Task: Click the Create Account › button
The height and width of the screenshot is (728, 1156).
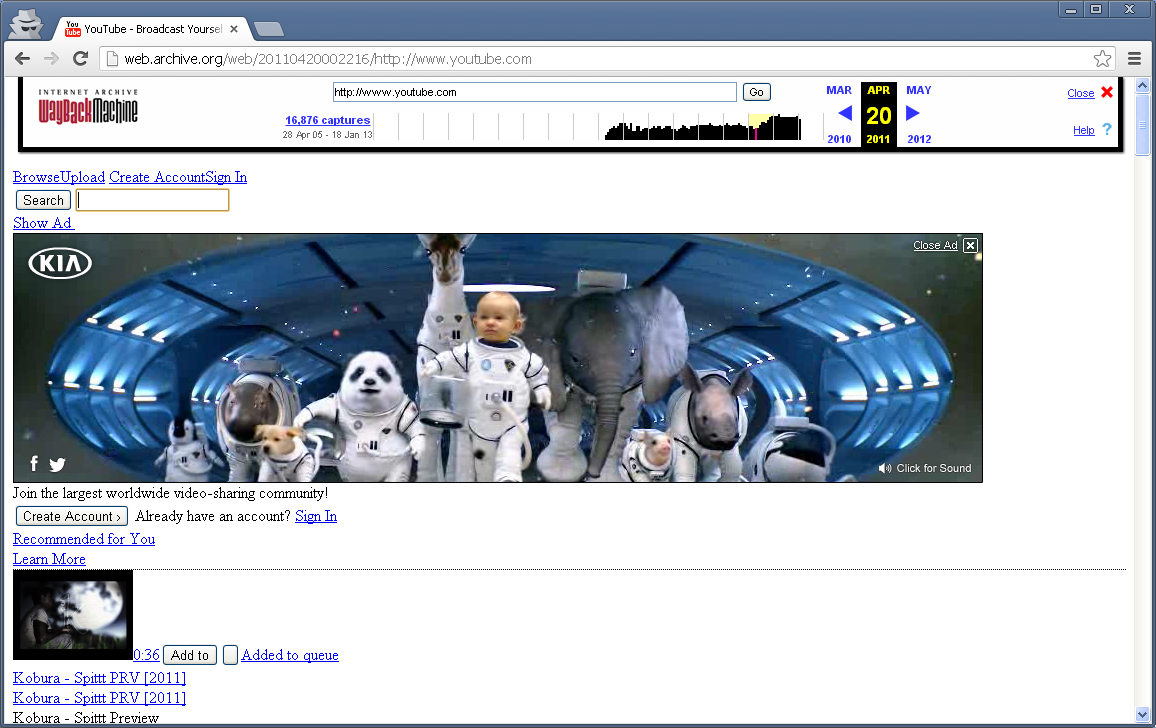Action: click(72, 516)
